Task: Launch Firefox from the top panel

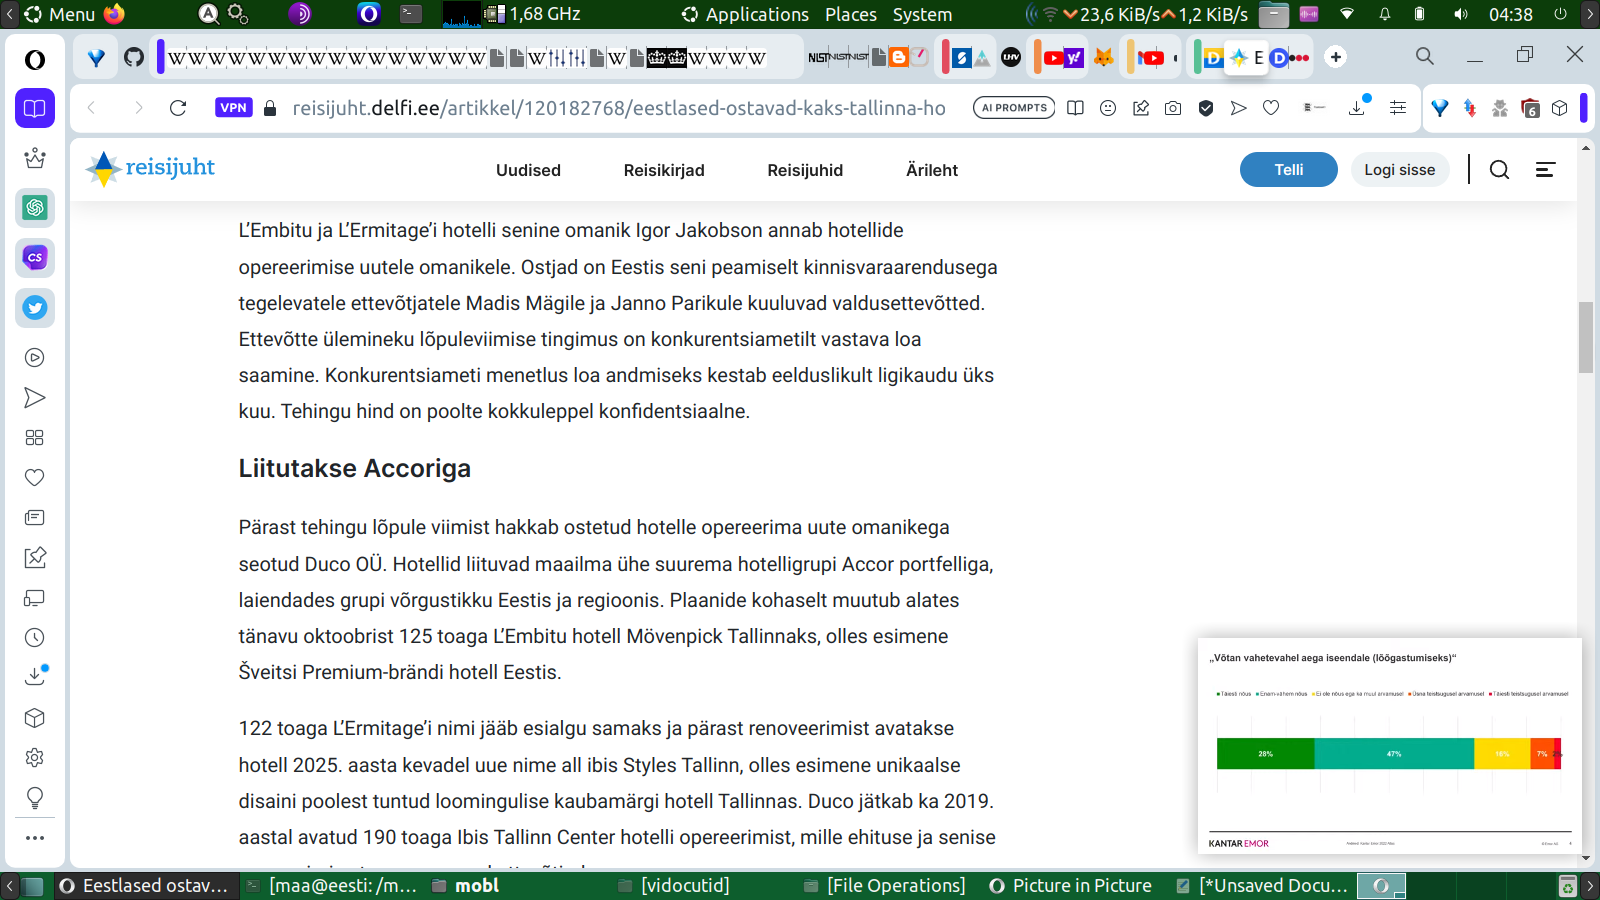Action: [115, 14]
